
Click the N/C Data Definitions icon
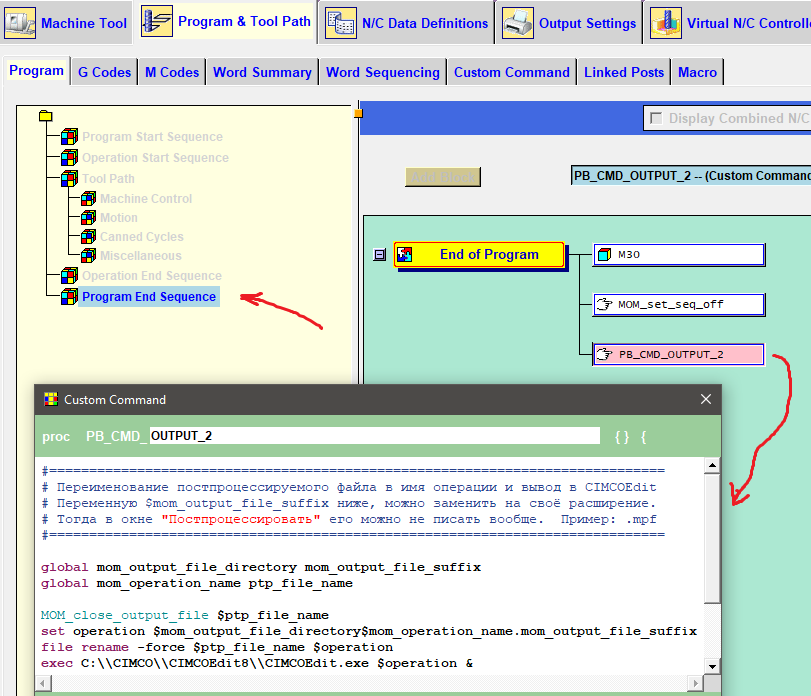click(341, 22)
